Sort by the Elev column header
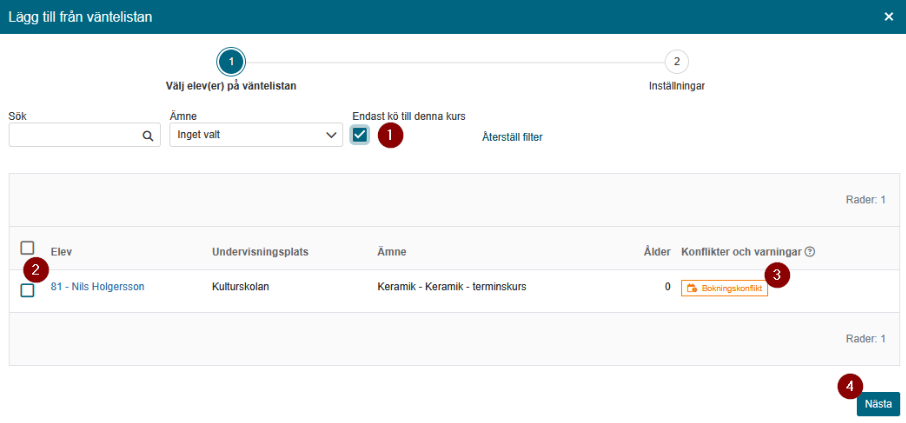The height and width of the screenshot is (423, 906). (x=61, y=252)
